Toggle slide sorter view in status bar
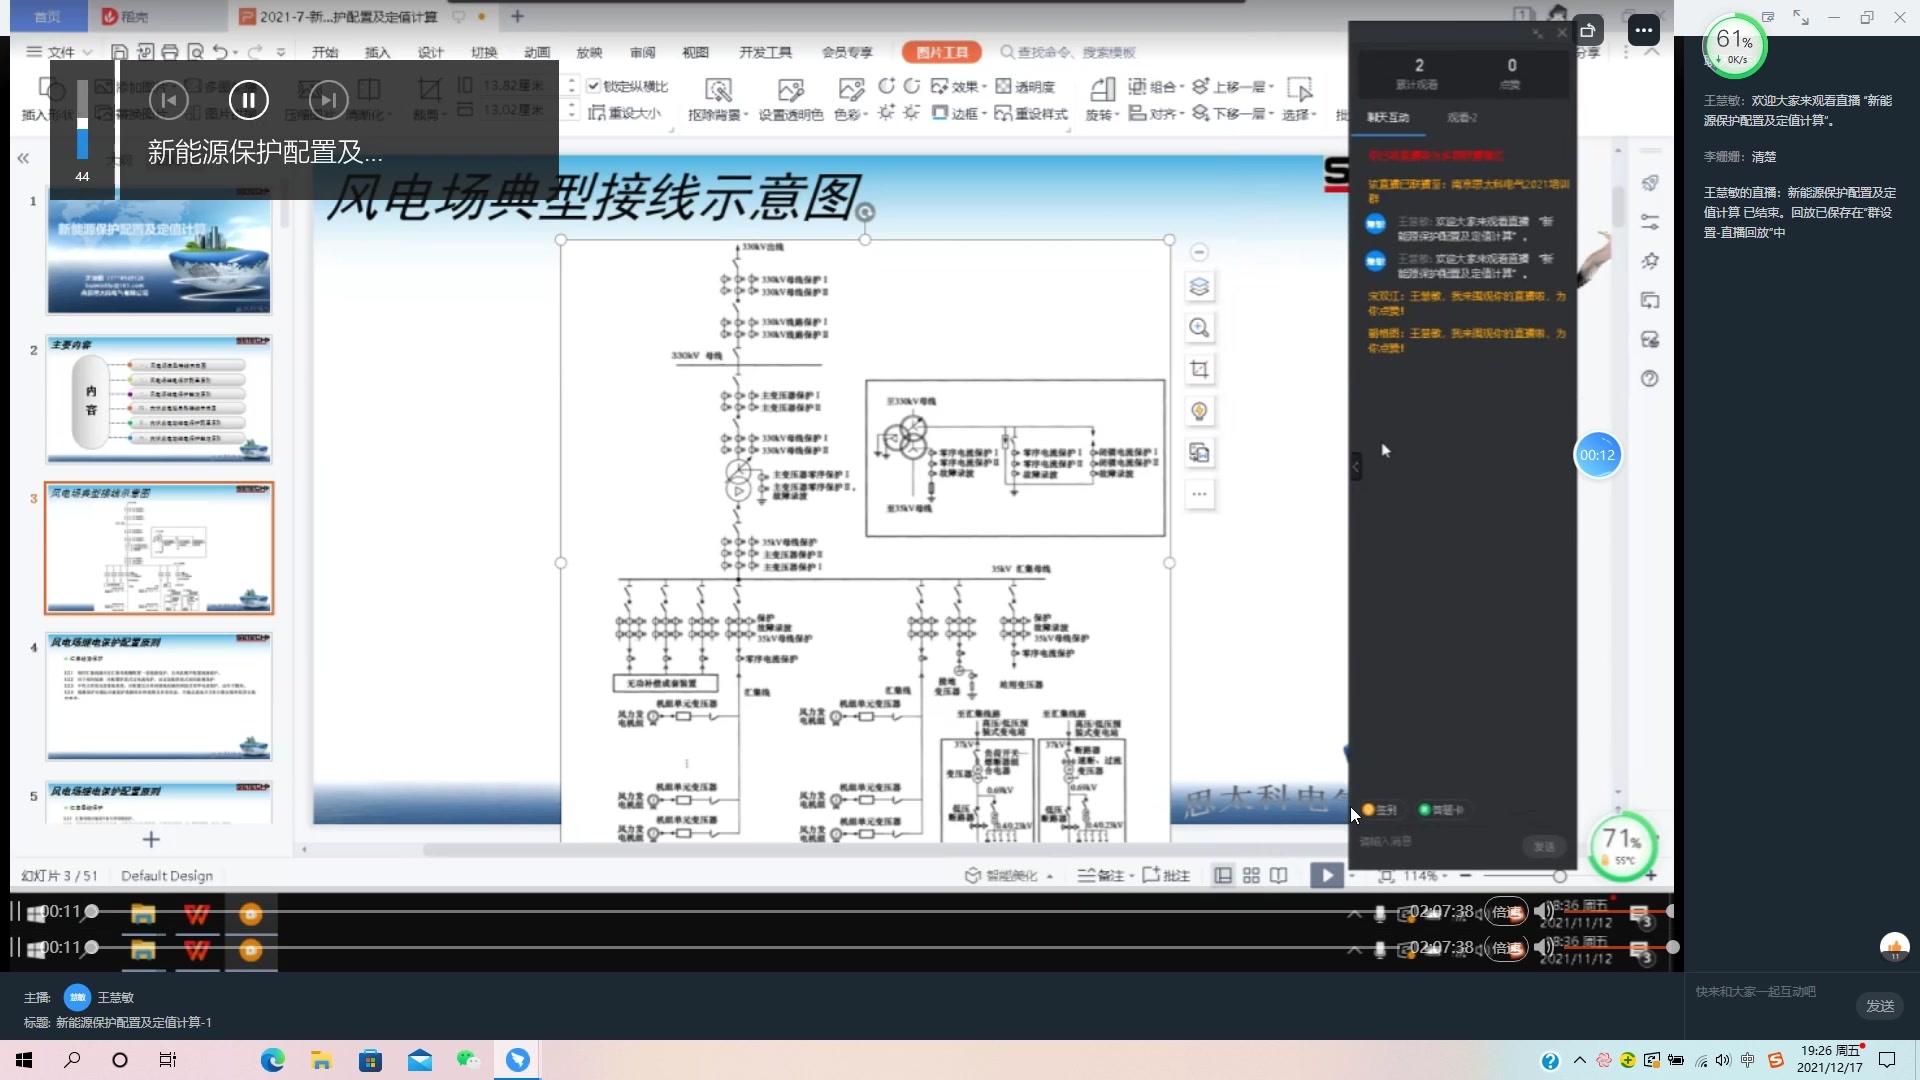Image resolution: width=1920 pixels, height=1080 pixels. click(x=1251, y=876)
